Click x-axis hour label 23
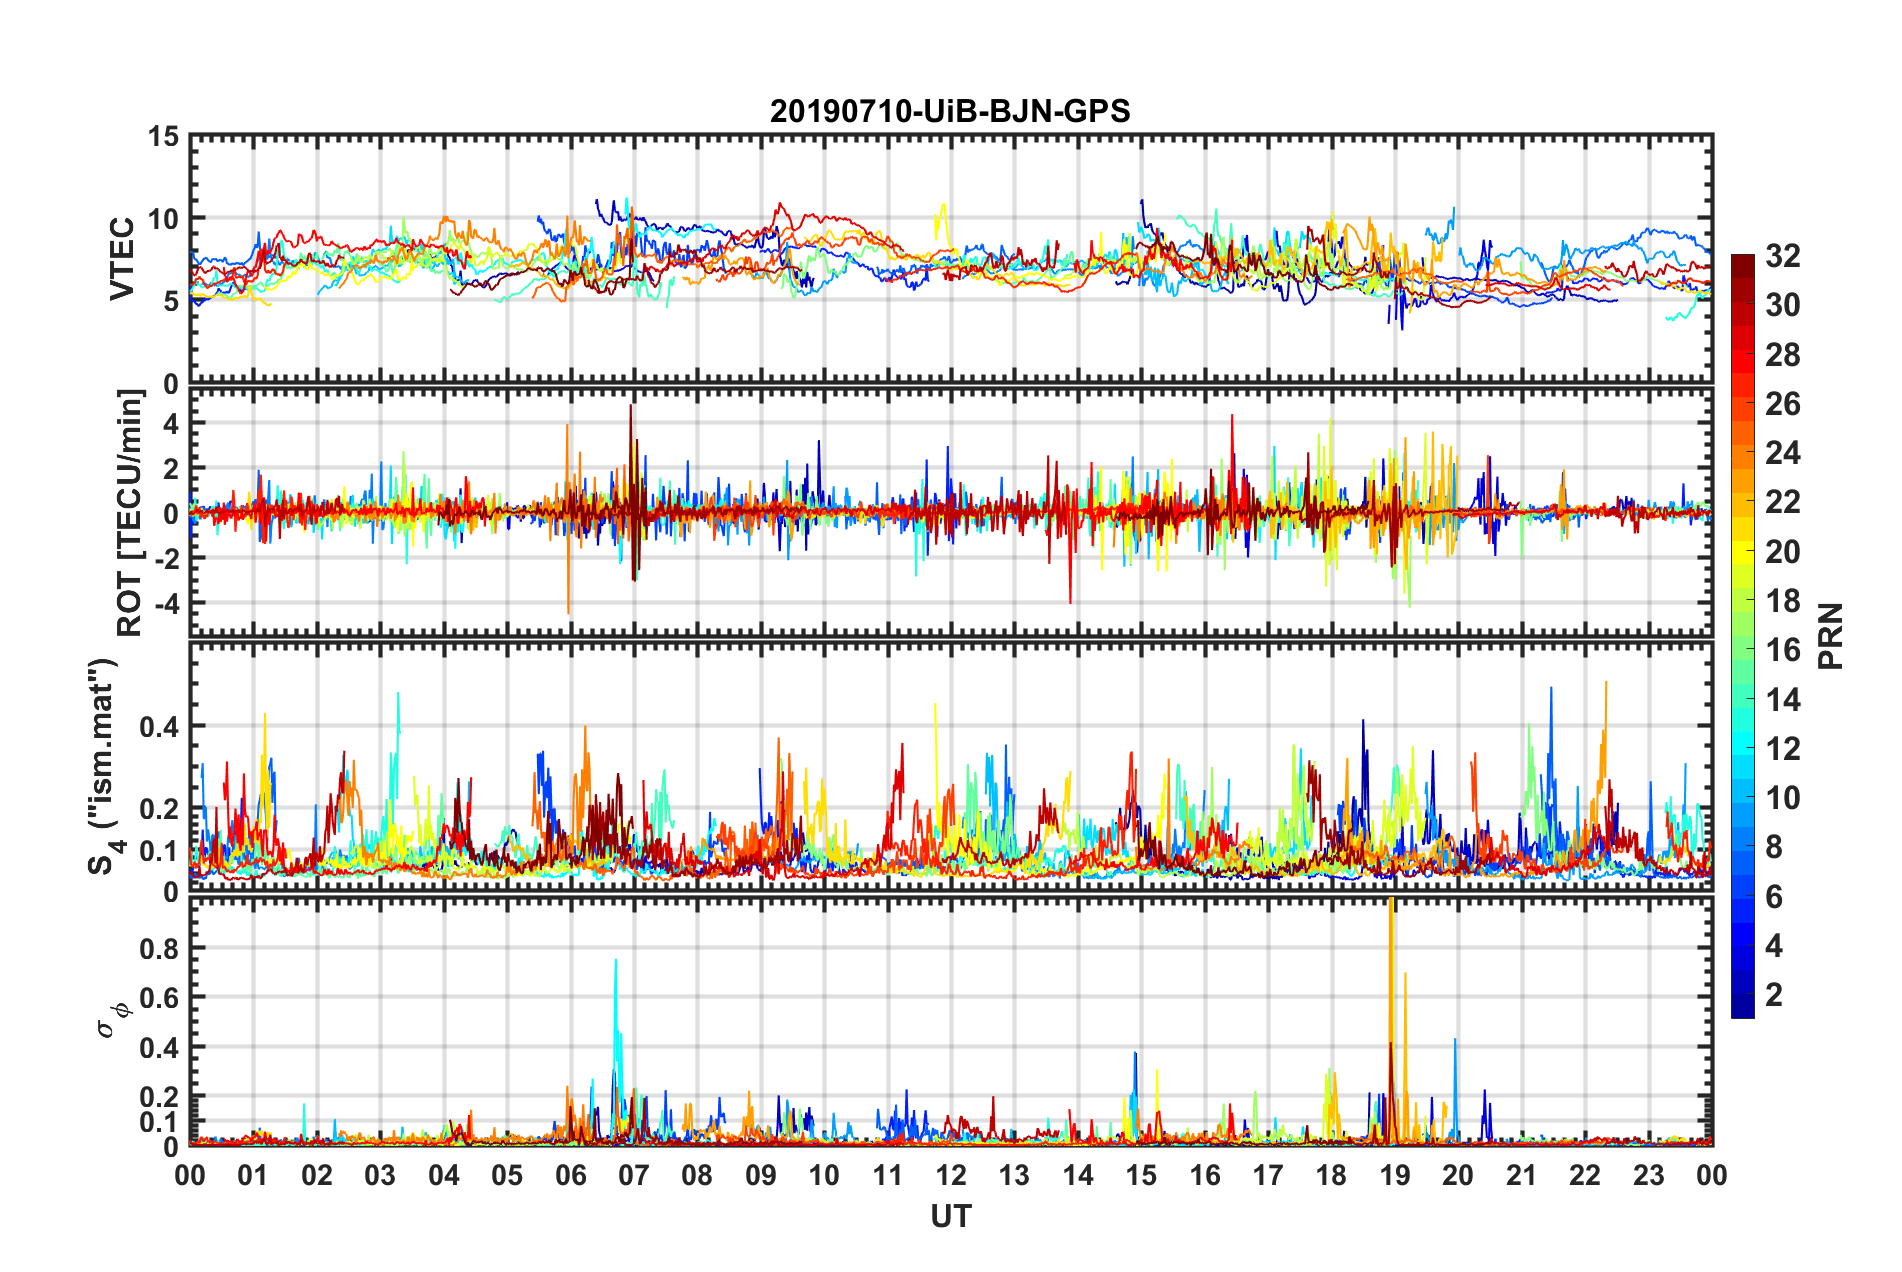 click(x=1649, y=1175)
